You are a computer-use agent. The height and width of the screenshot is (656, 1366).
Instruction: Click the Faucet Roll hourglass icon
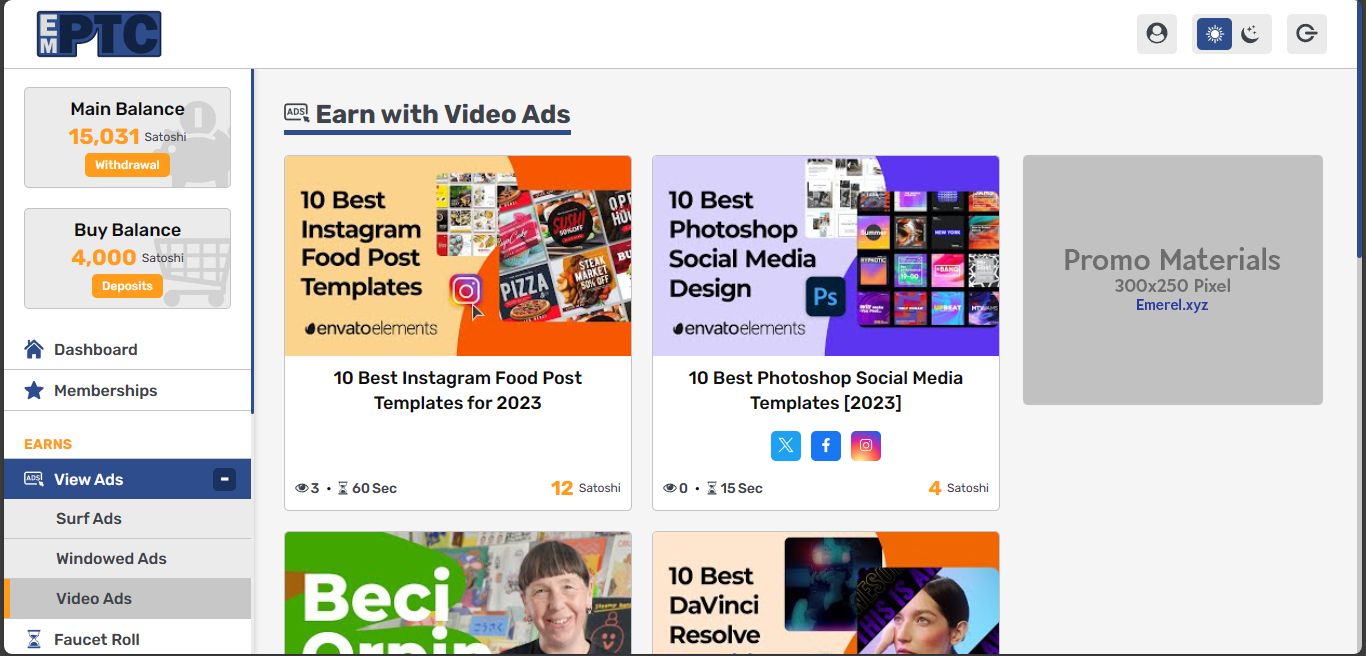coord(34,639)
